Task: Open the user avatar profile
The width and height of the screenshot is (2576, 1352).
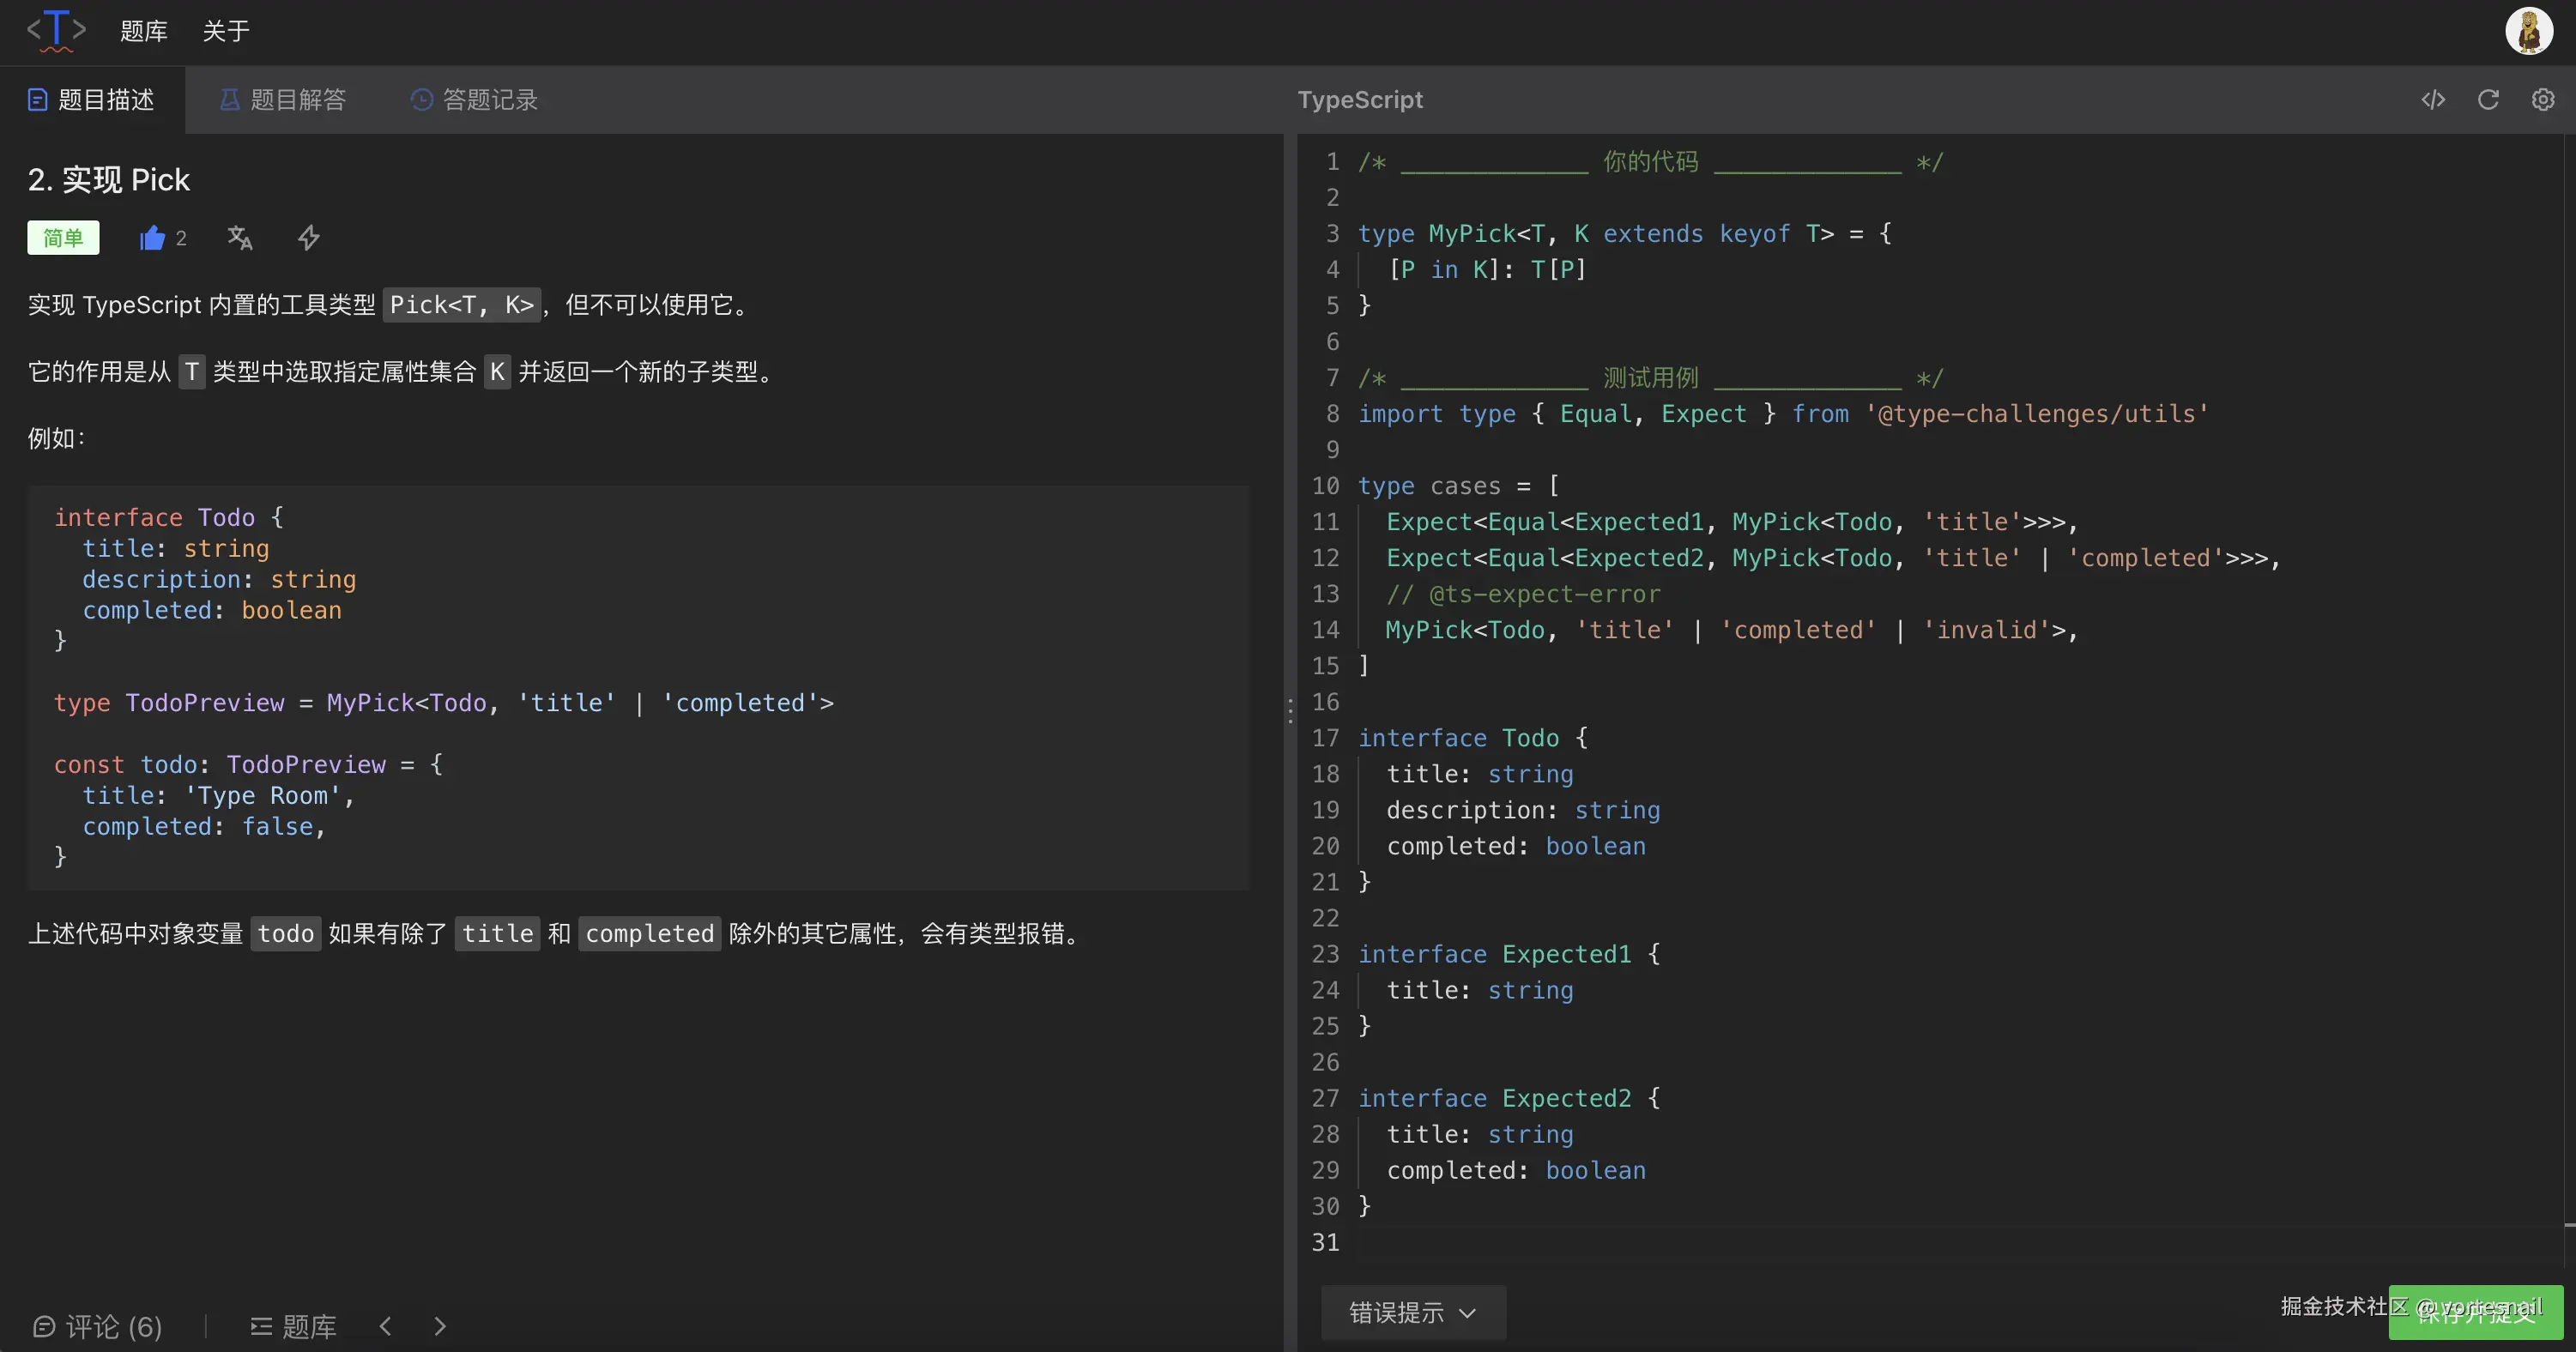Action: click(2529, 31)
